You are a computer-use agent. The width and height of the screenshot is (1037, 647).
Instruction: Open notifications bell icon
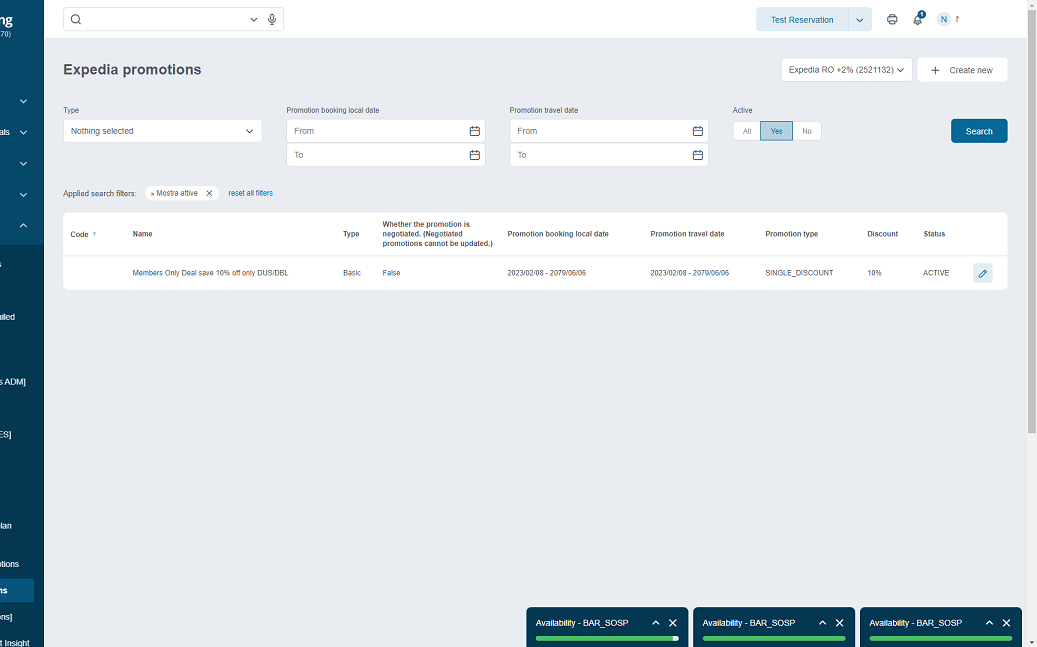click(918, 19)
